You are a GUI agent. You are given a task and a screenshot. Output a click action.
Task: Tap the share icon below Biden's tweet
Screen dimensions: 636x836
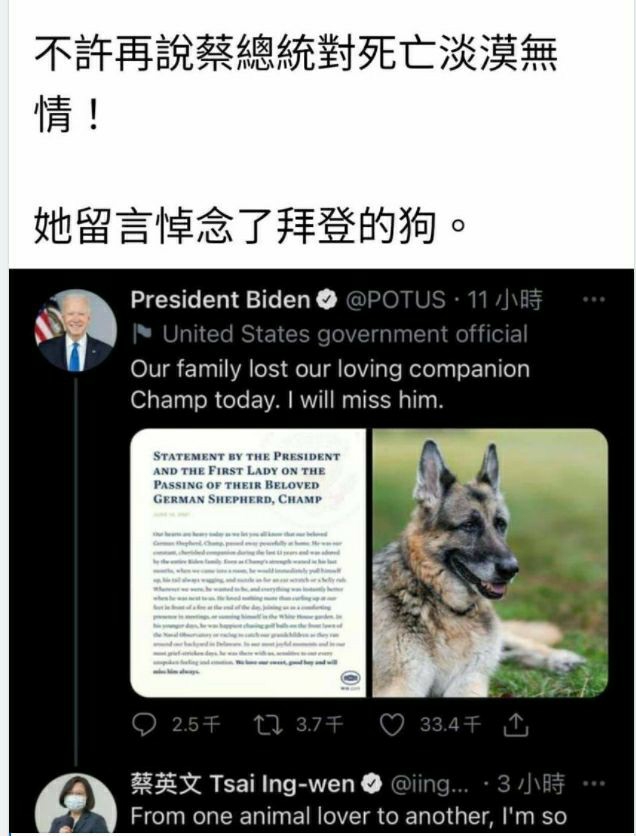516,725
